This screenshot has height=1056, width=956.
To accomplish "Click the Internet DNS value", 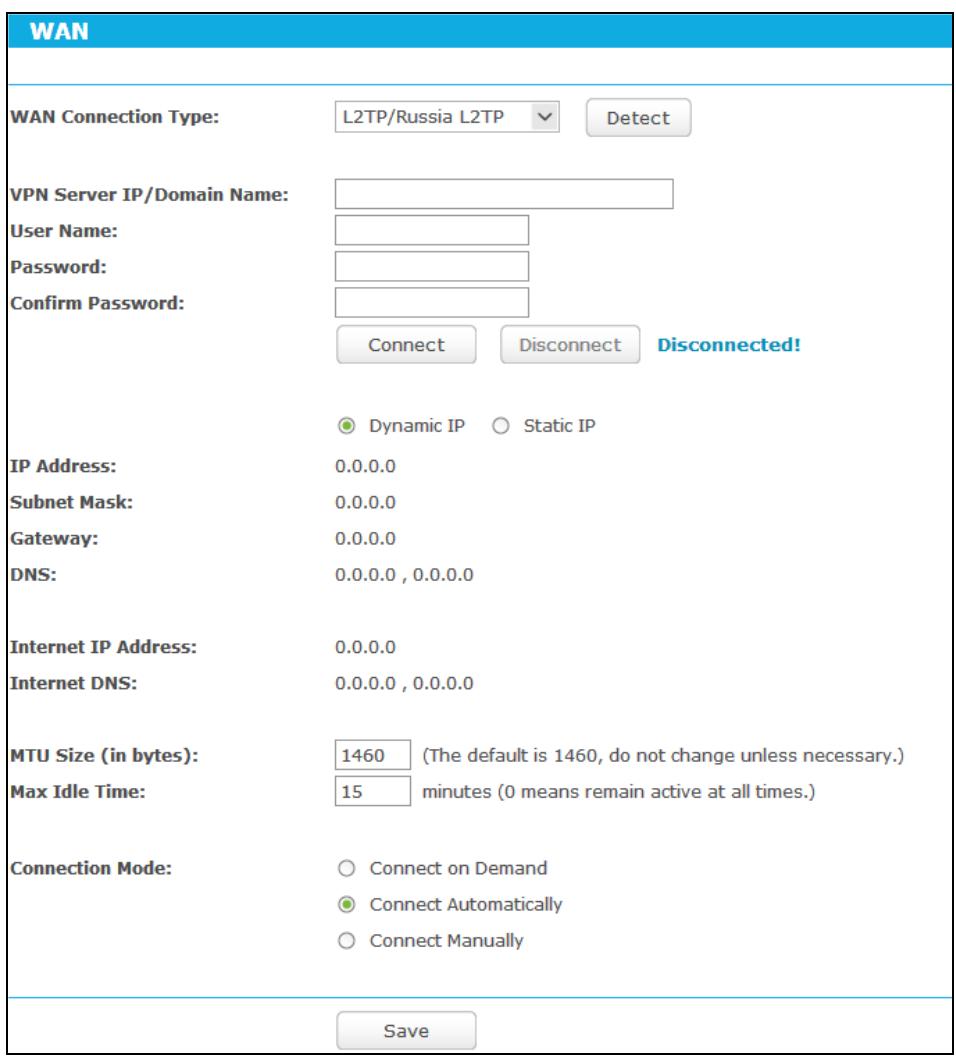I will click(405, 684).
